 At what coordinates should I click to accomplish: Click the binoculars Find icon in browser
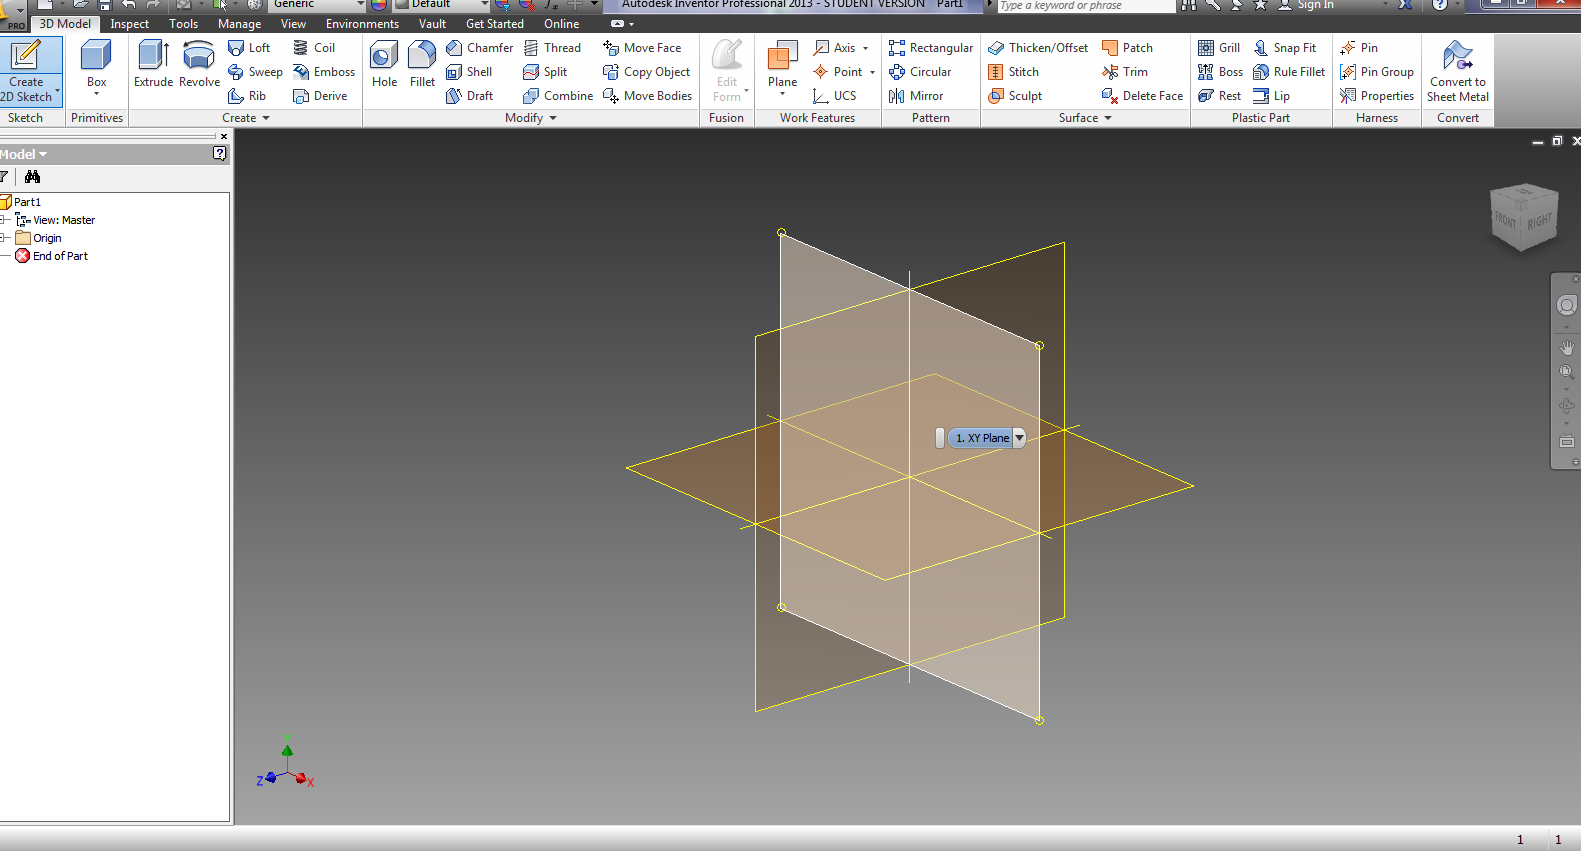33,177
